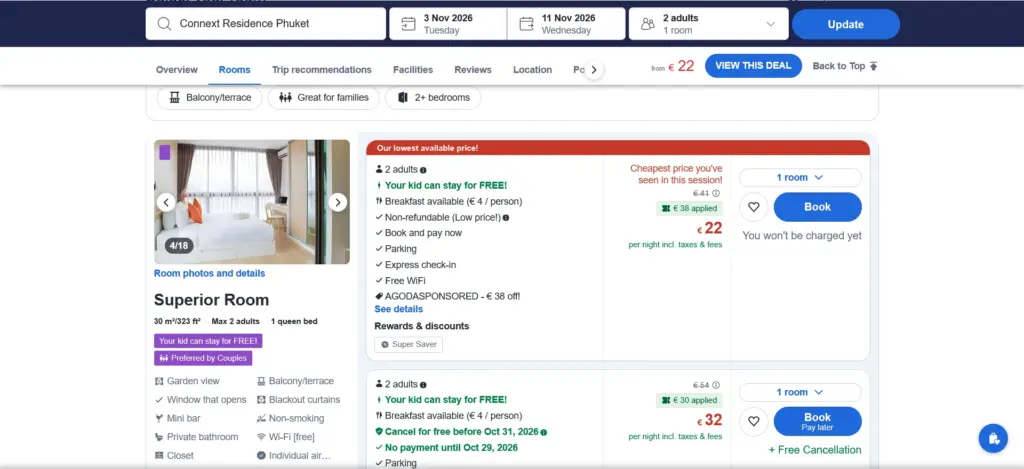Click Our lowest available price! banner
The width and height of the screenshot is (1024, 469).
618,148
